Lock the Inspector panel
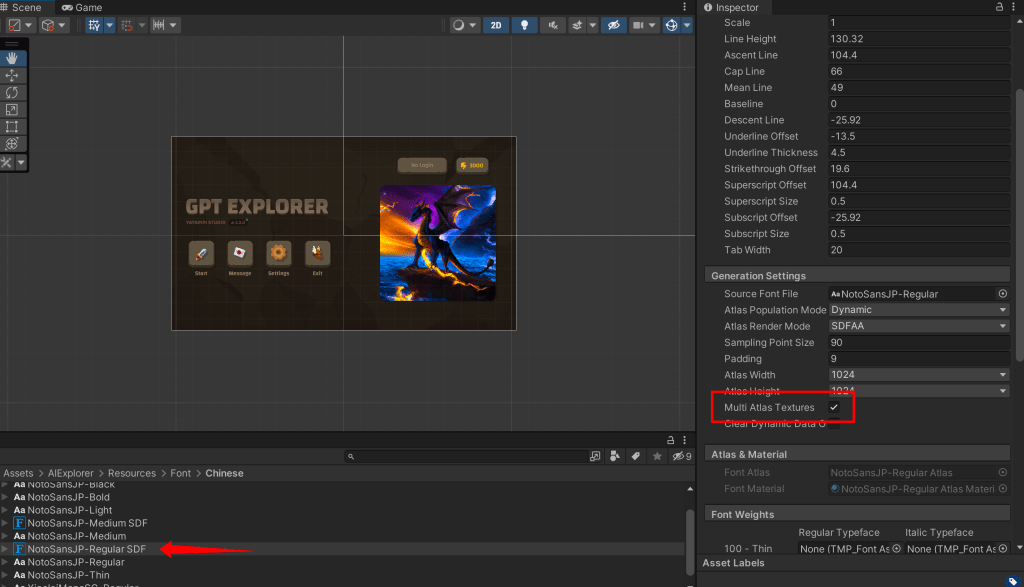Screen dimensions: 1024x587 point(999,7)
